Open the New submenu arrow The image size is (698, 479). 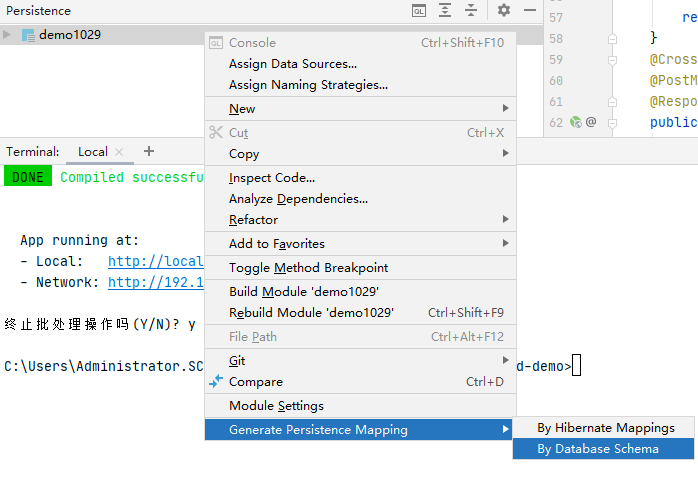pos(505,108)
